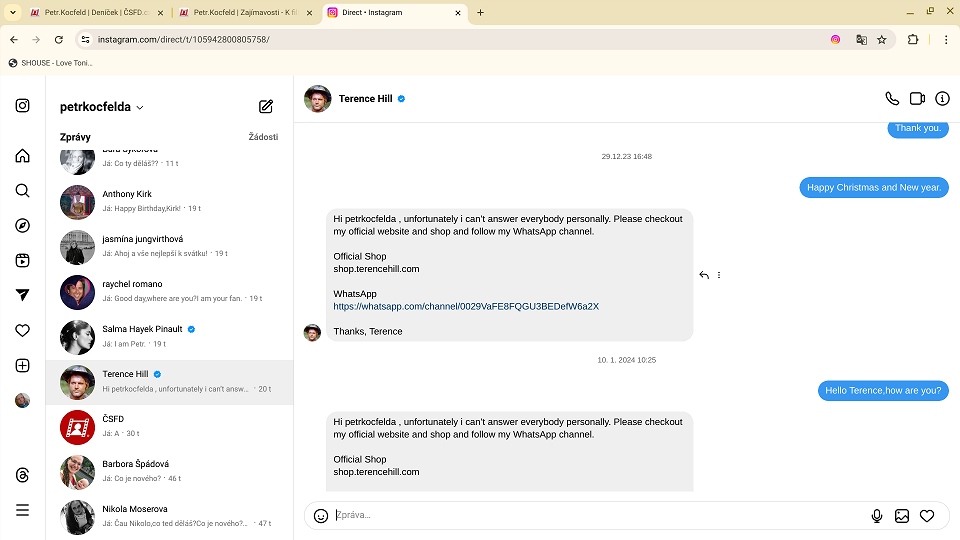This screenshot has height=540, width=960.
Task: Open conversation information icon
Action: pyautogui.click(x=942, y=99)
